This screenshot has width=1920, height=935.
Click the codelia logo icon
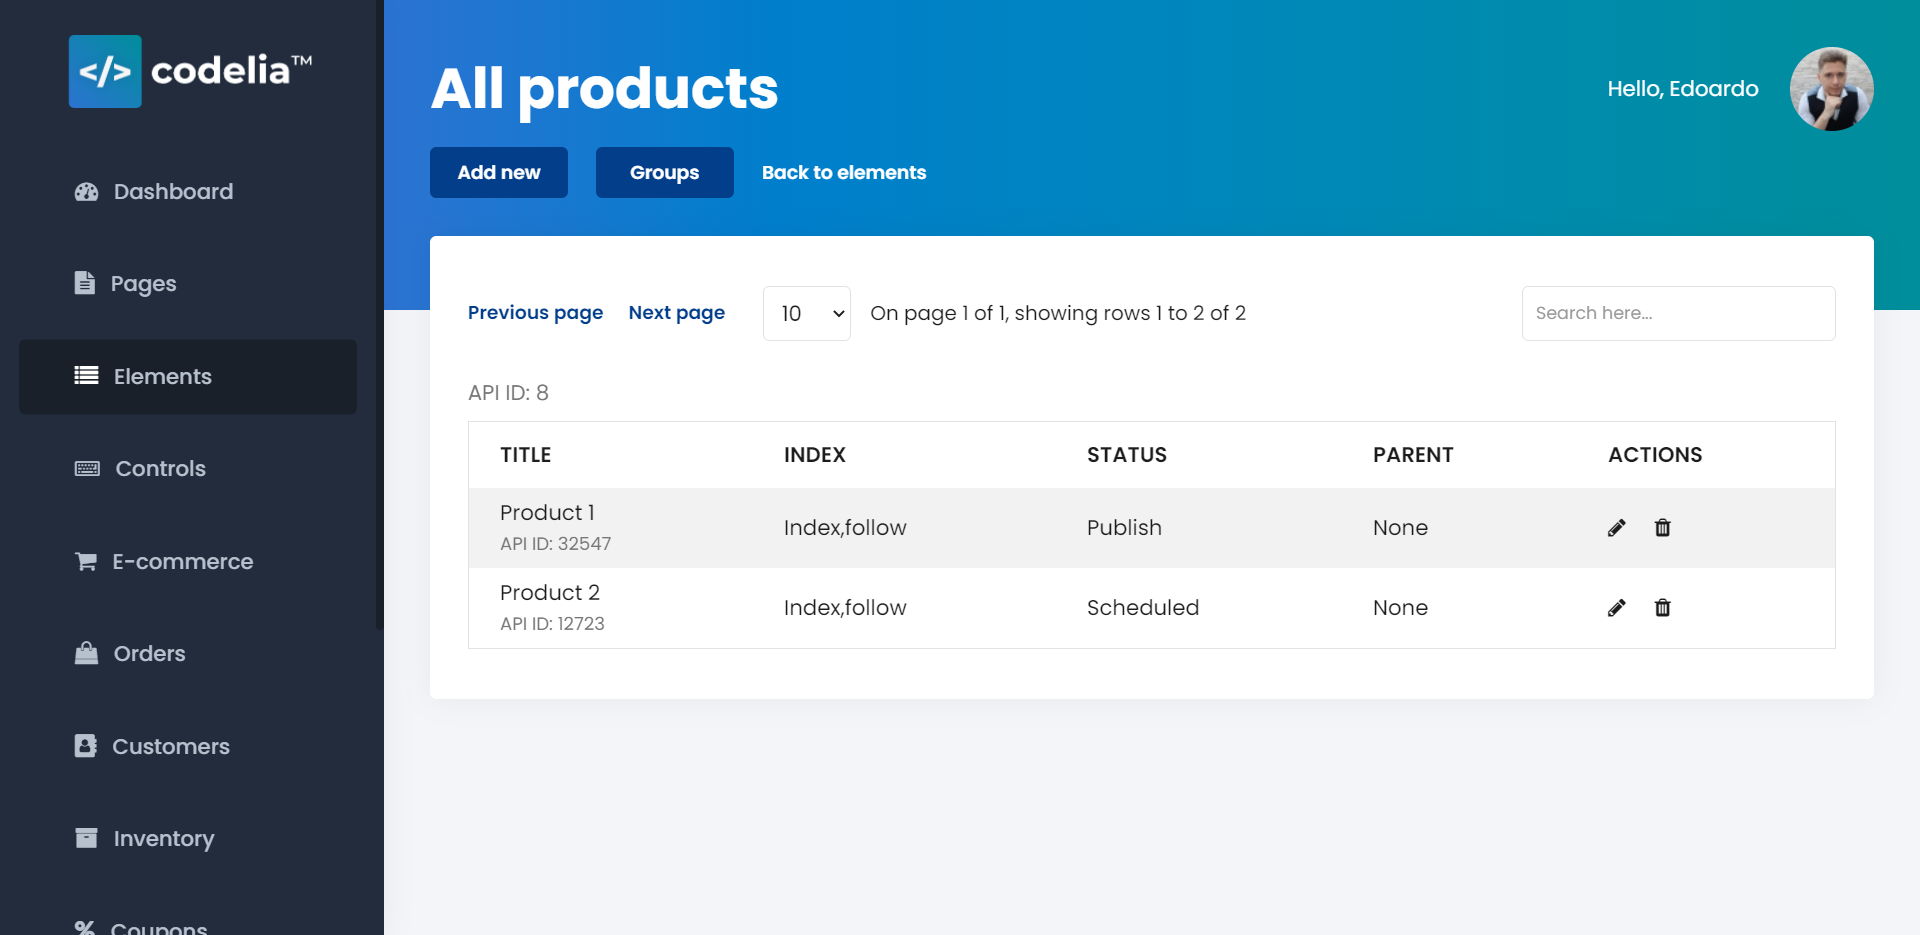click(x=105, y=72)
